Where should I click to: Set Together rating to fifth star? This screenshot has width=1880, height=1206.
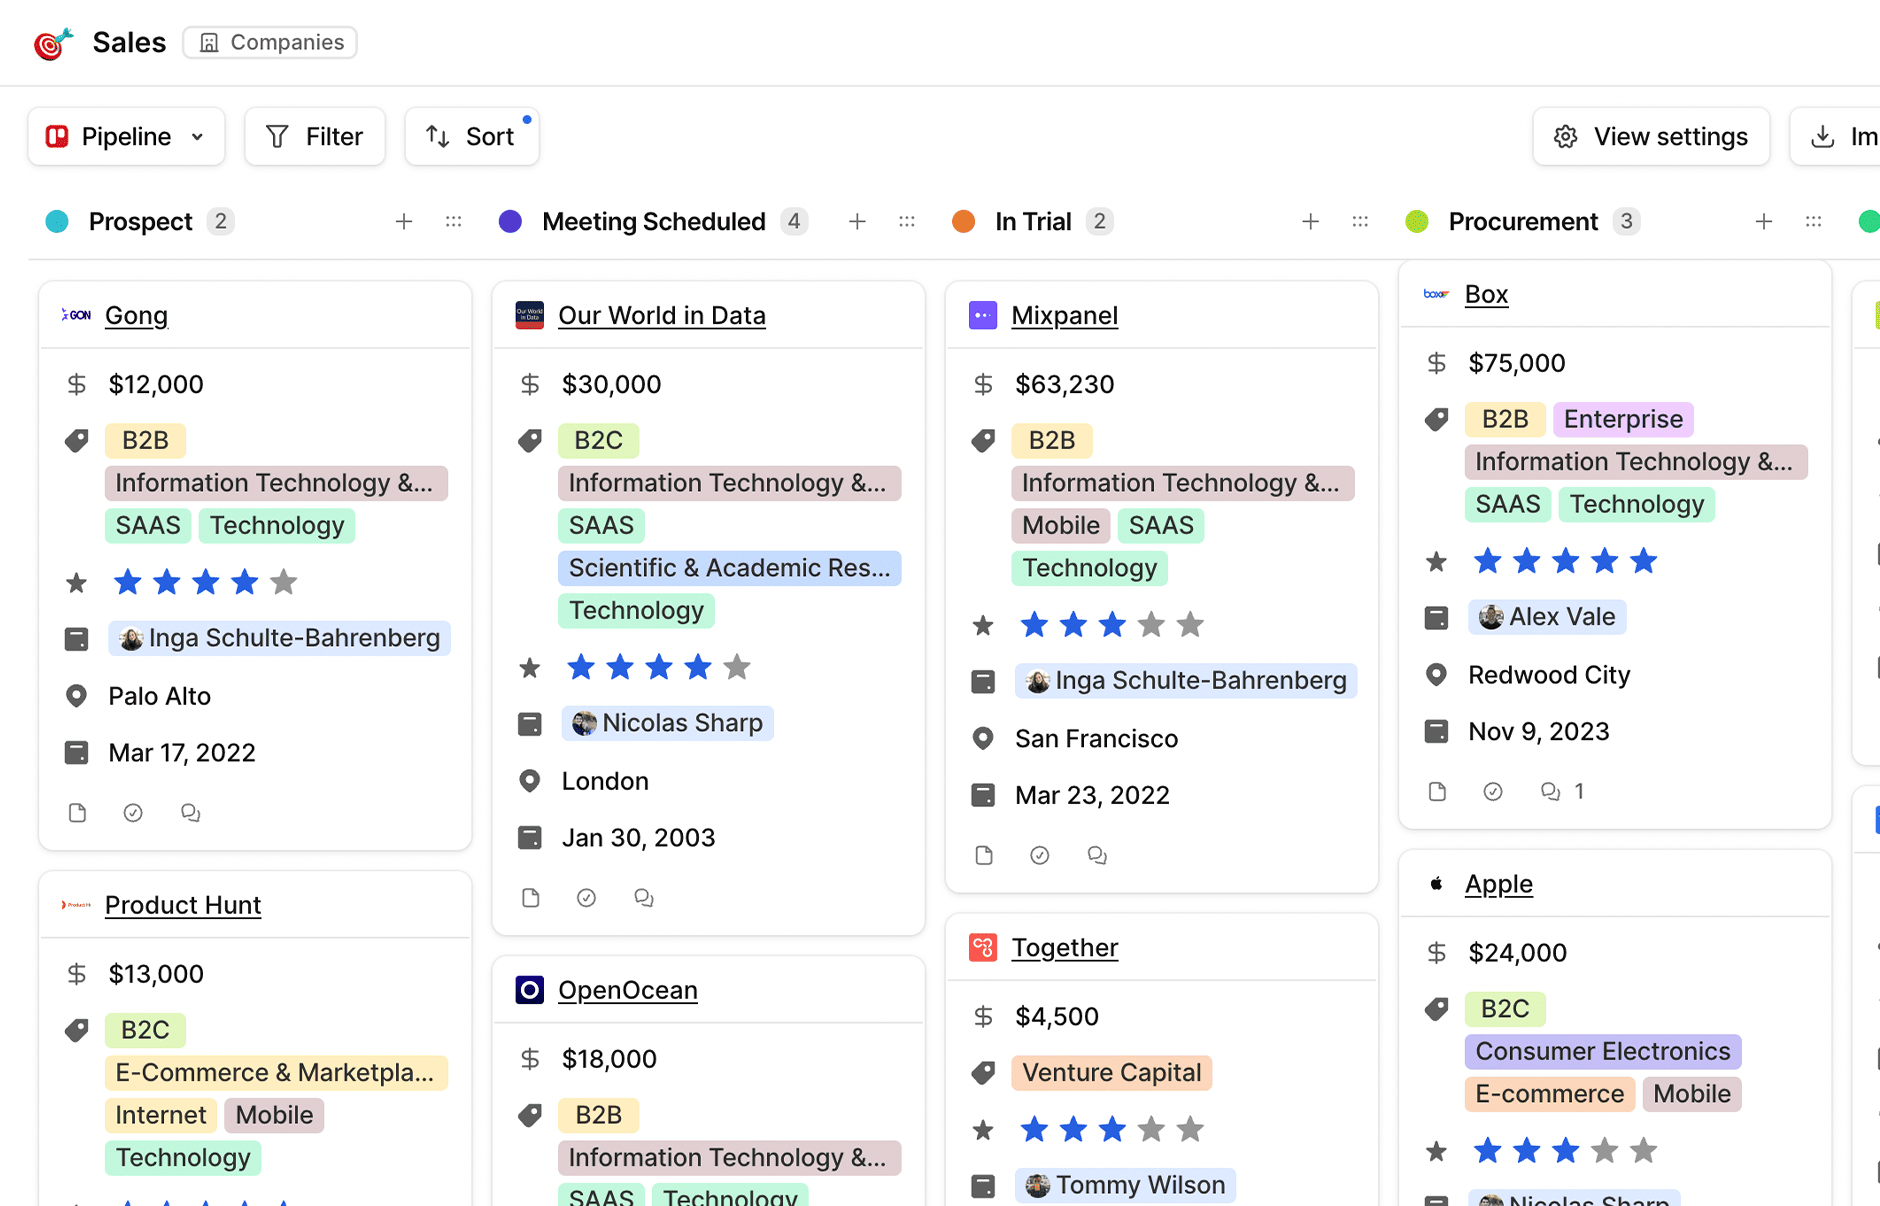coord(1190,1130)
